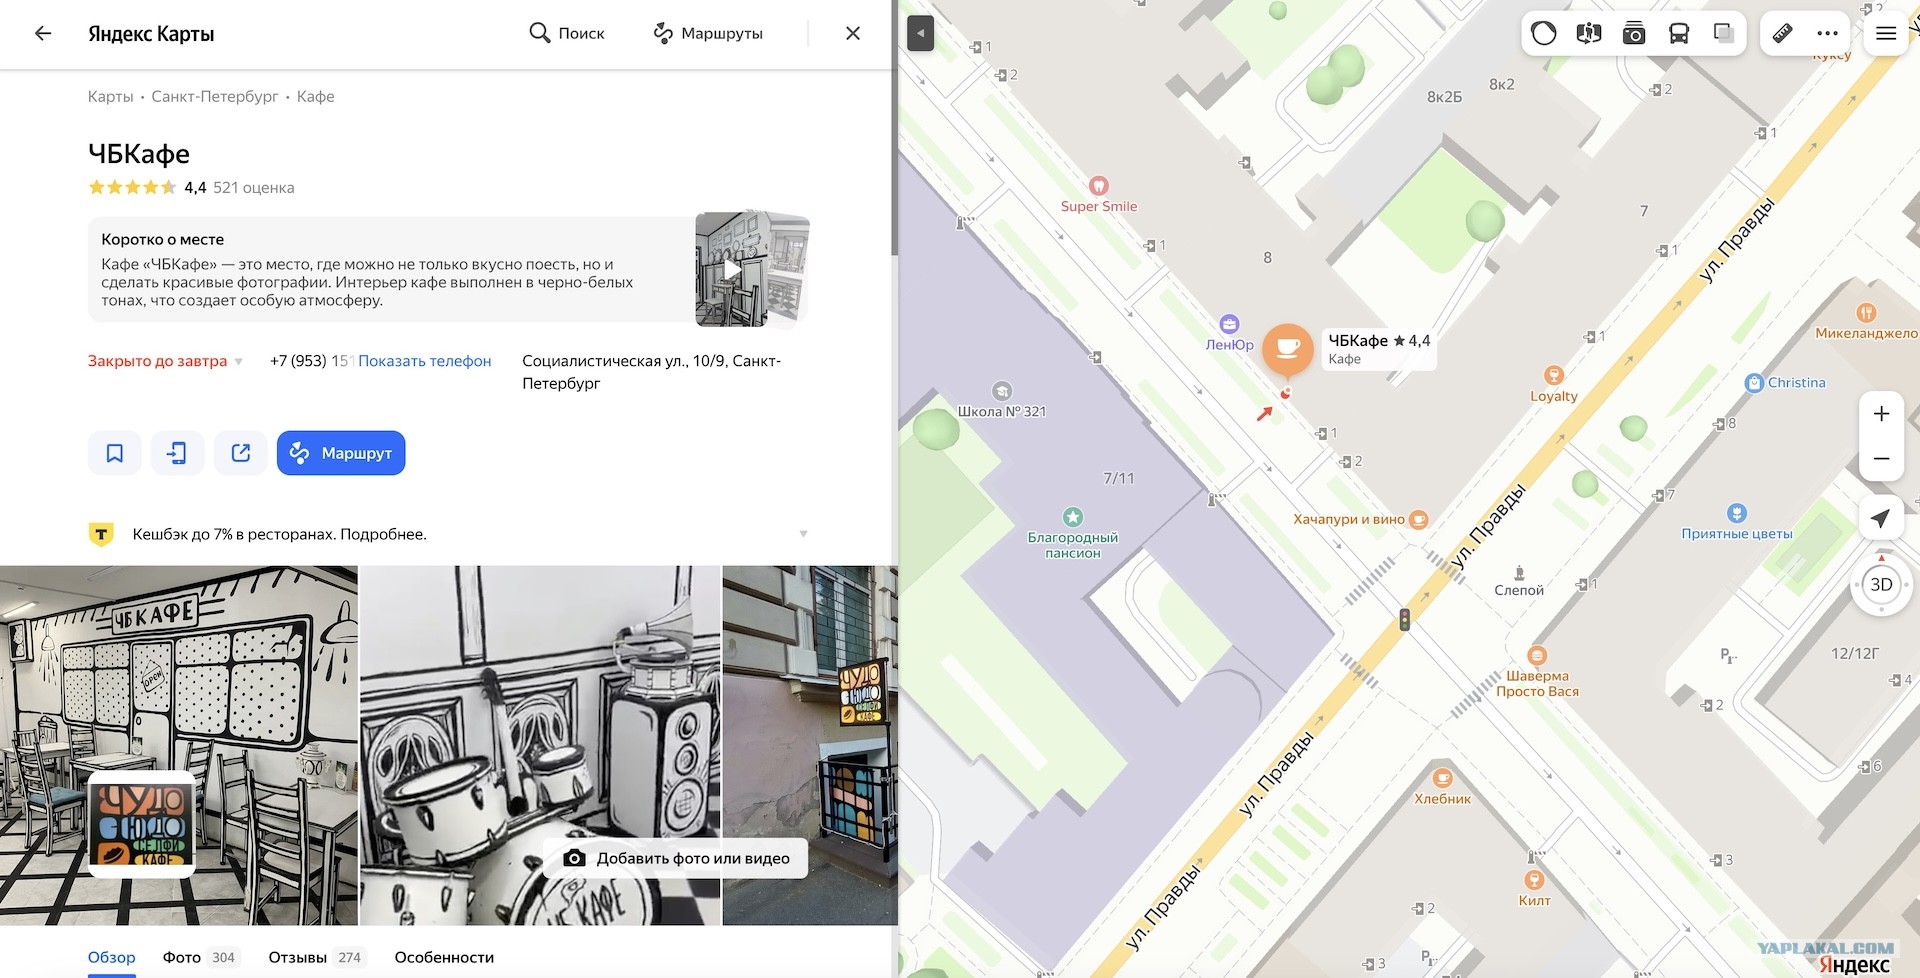1920x978 pixels.
Task: Click the left panel vertical scrollbar
Action: (x=895, y=128)
